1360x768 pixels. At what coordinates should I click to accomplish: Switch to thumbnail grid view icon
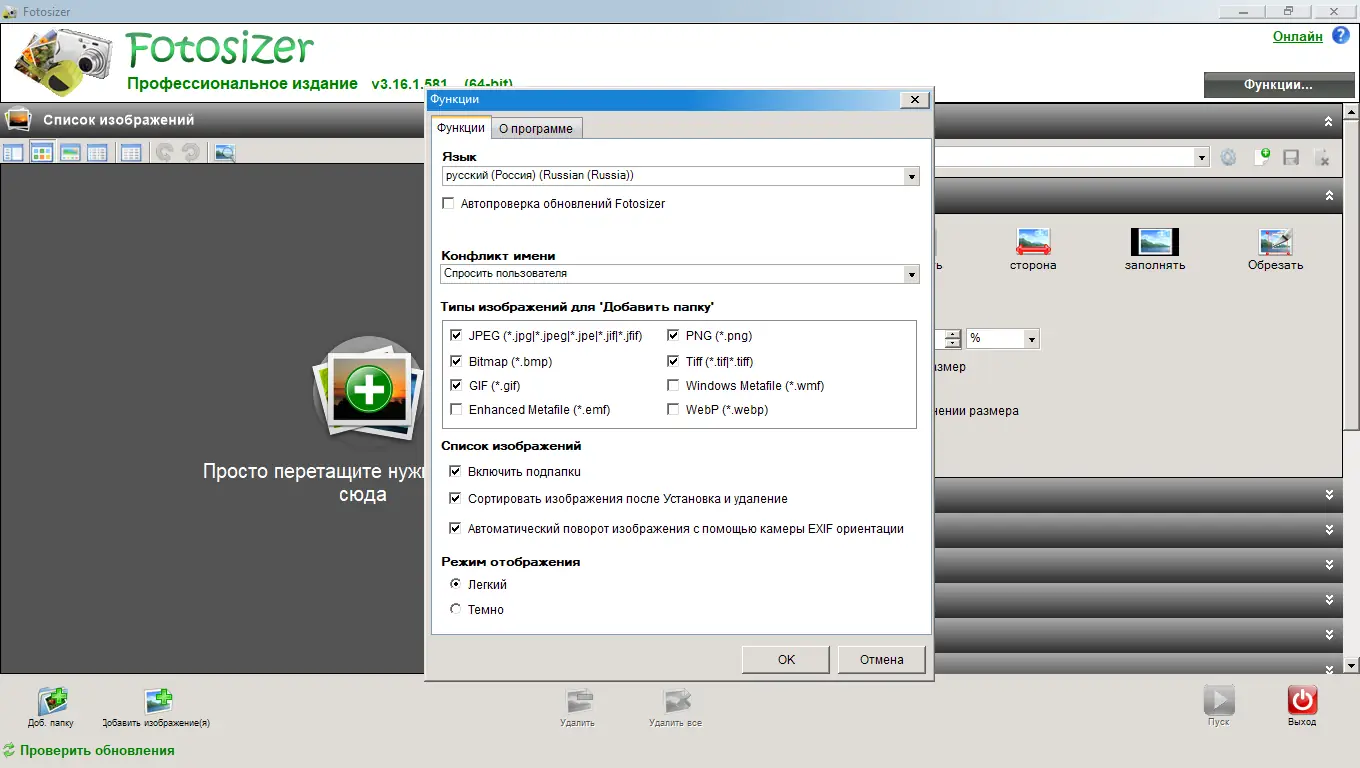pos(42,153)
